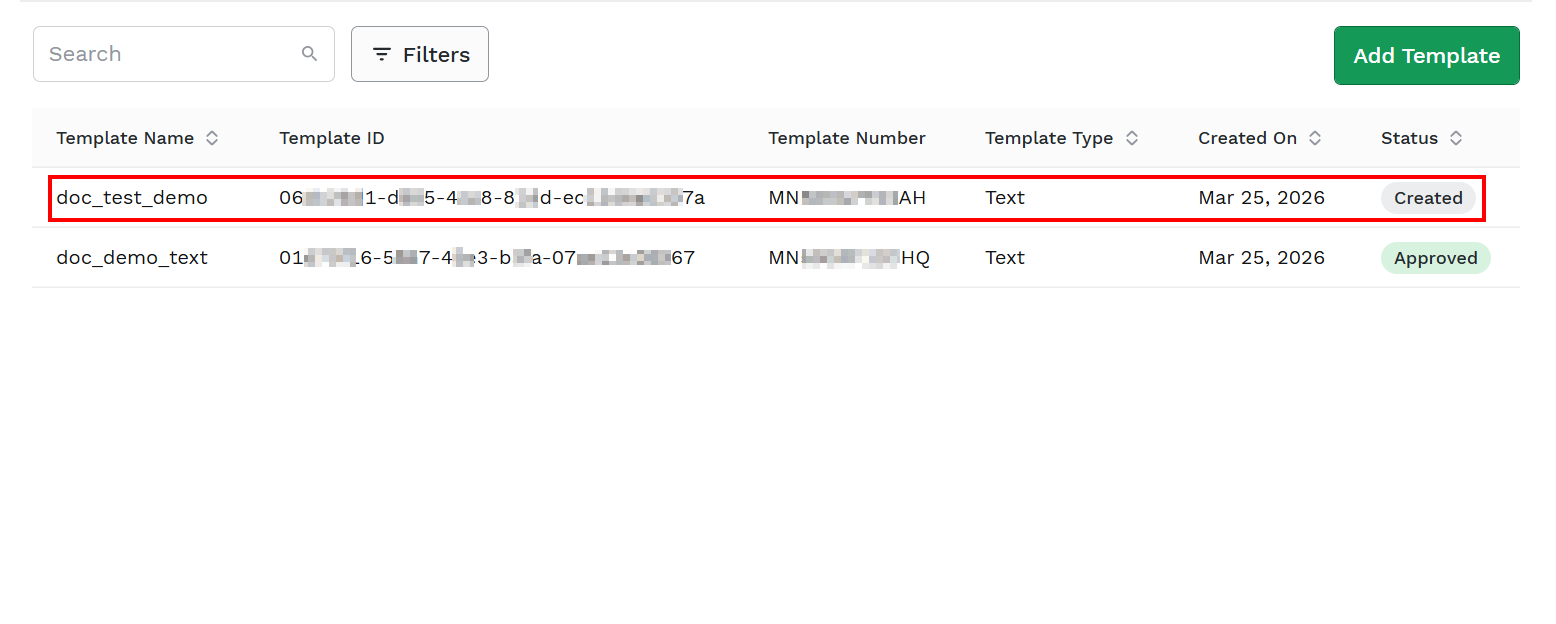The image size is (1556, 624).
Task: Sort by Status arrows icon
Action: 1456,138
